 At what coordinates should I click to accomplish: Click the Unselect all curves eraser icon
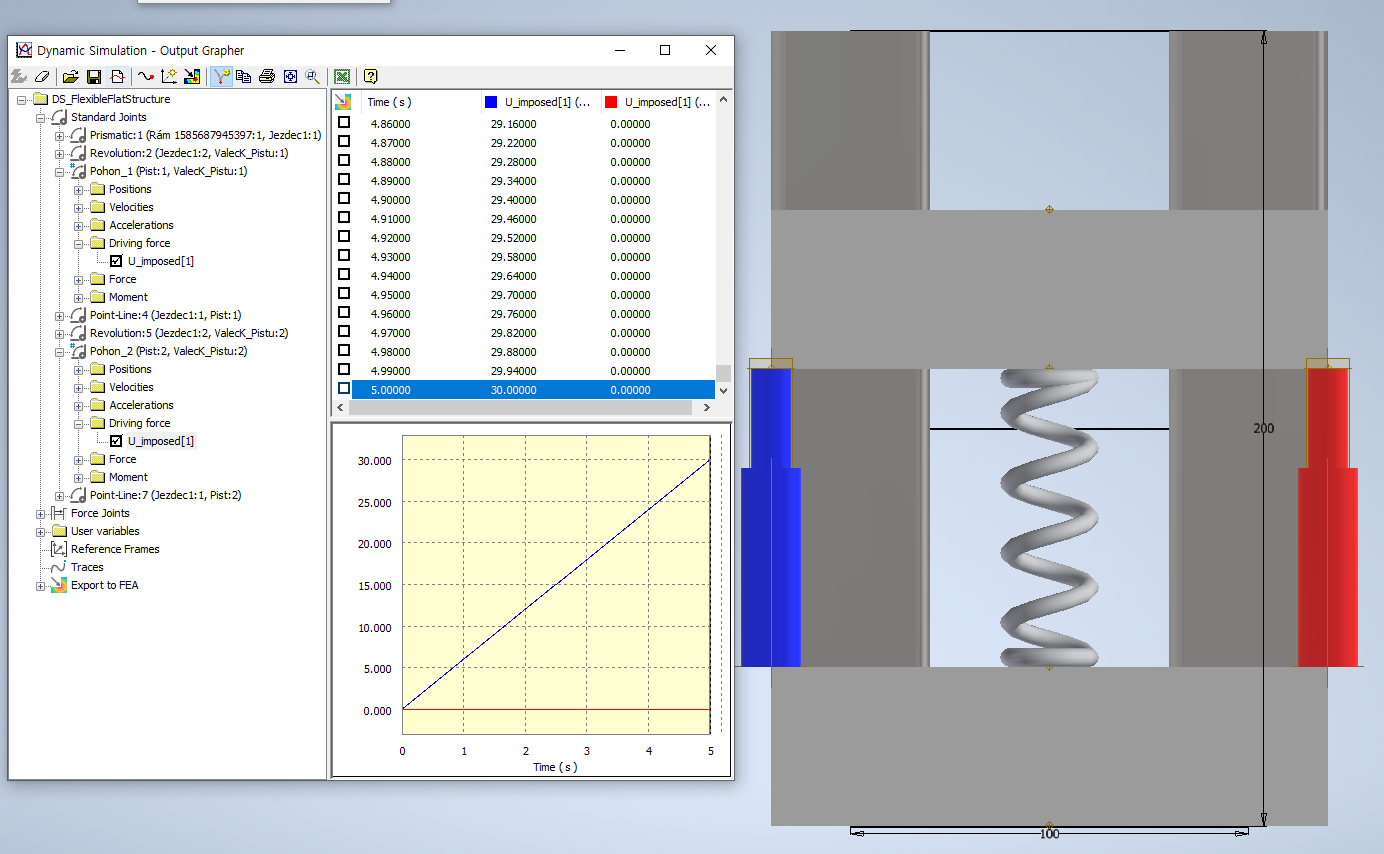tap(42, 76)
